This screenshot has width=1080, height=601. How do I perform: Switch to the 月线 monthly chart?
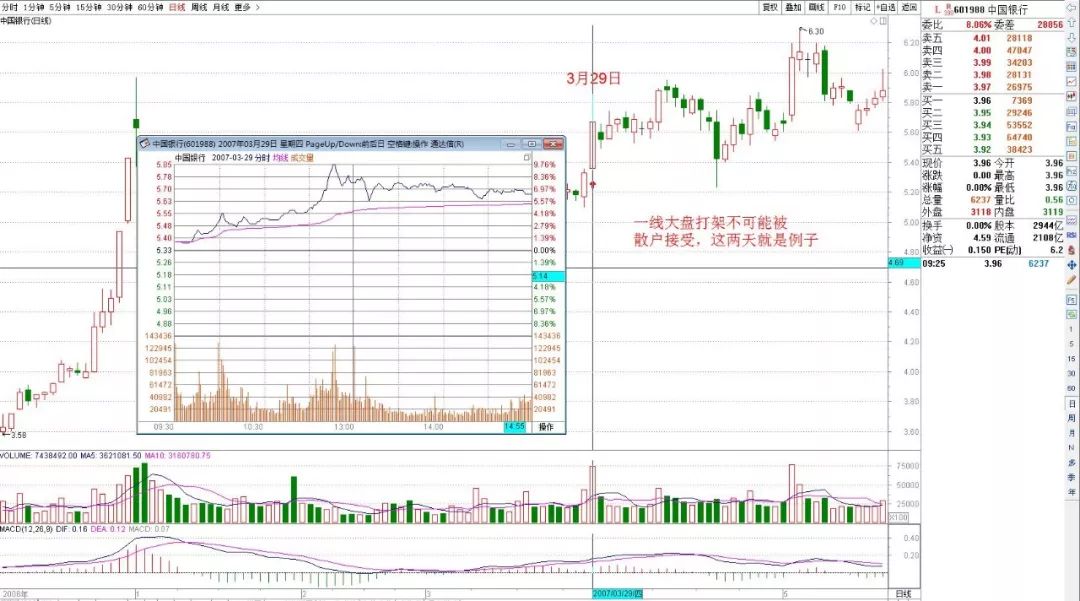coord(220,7)
